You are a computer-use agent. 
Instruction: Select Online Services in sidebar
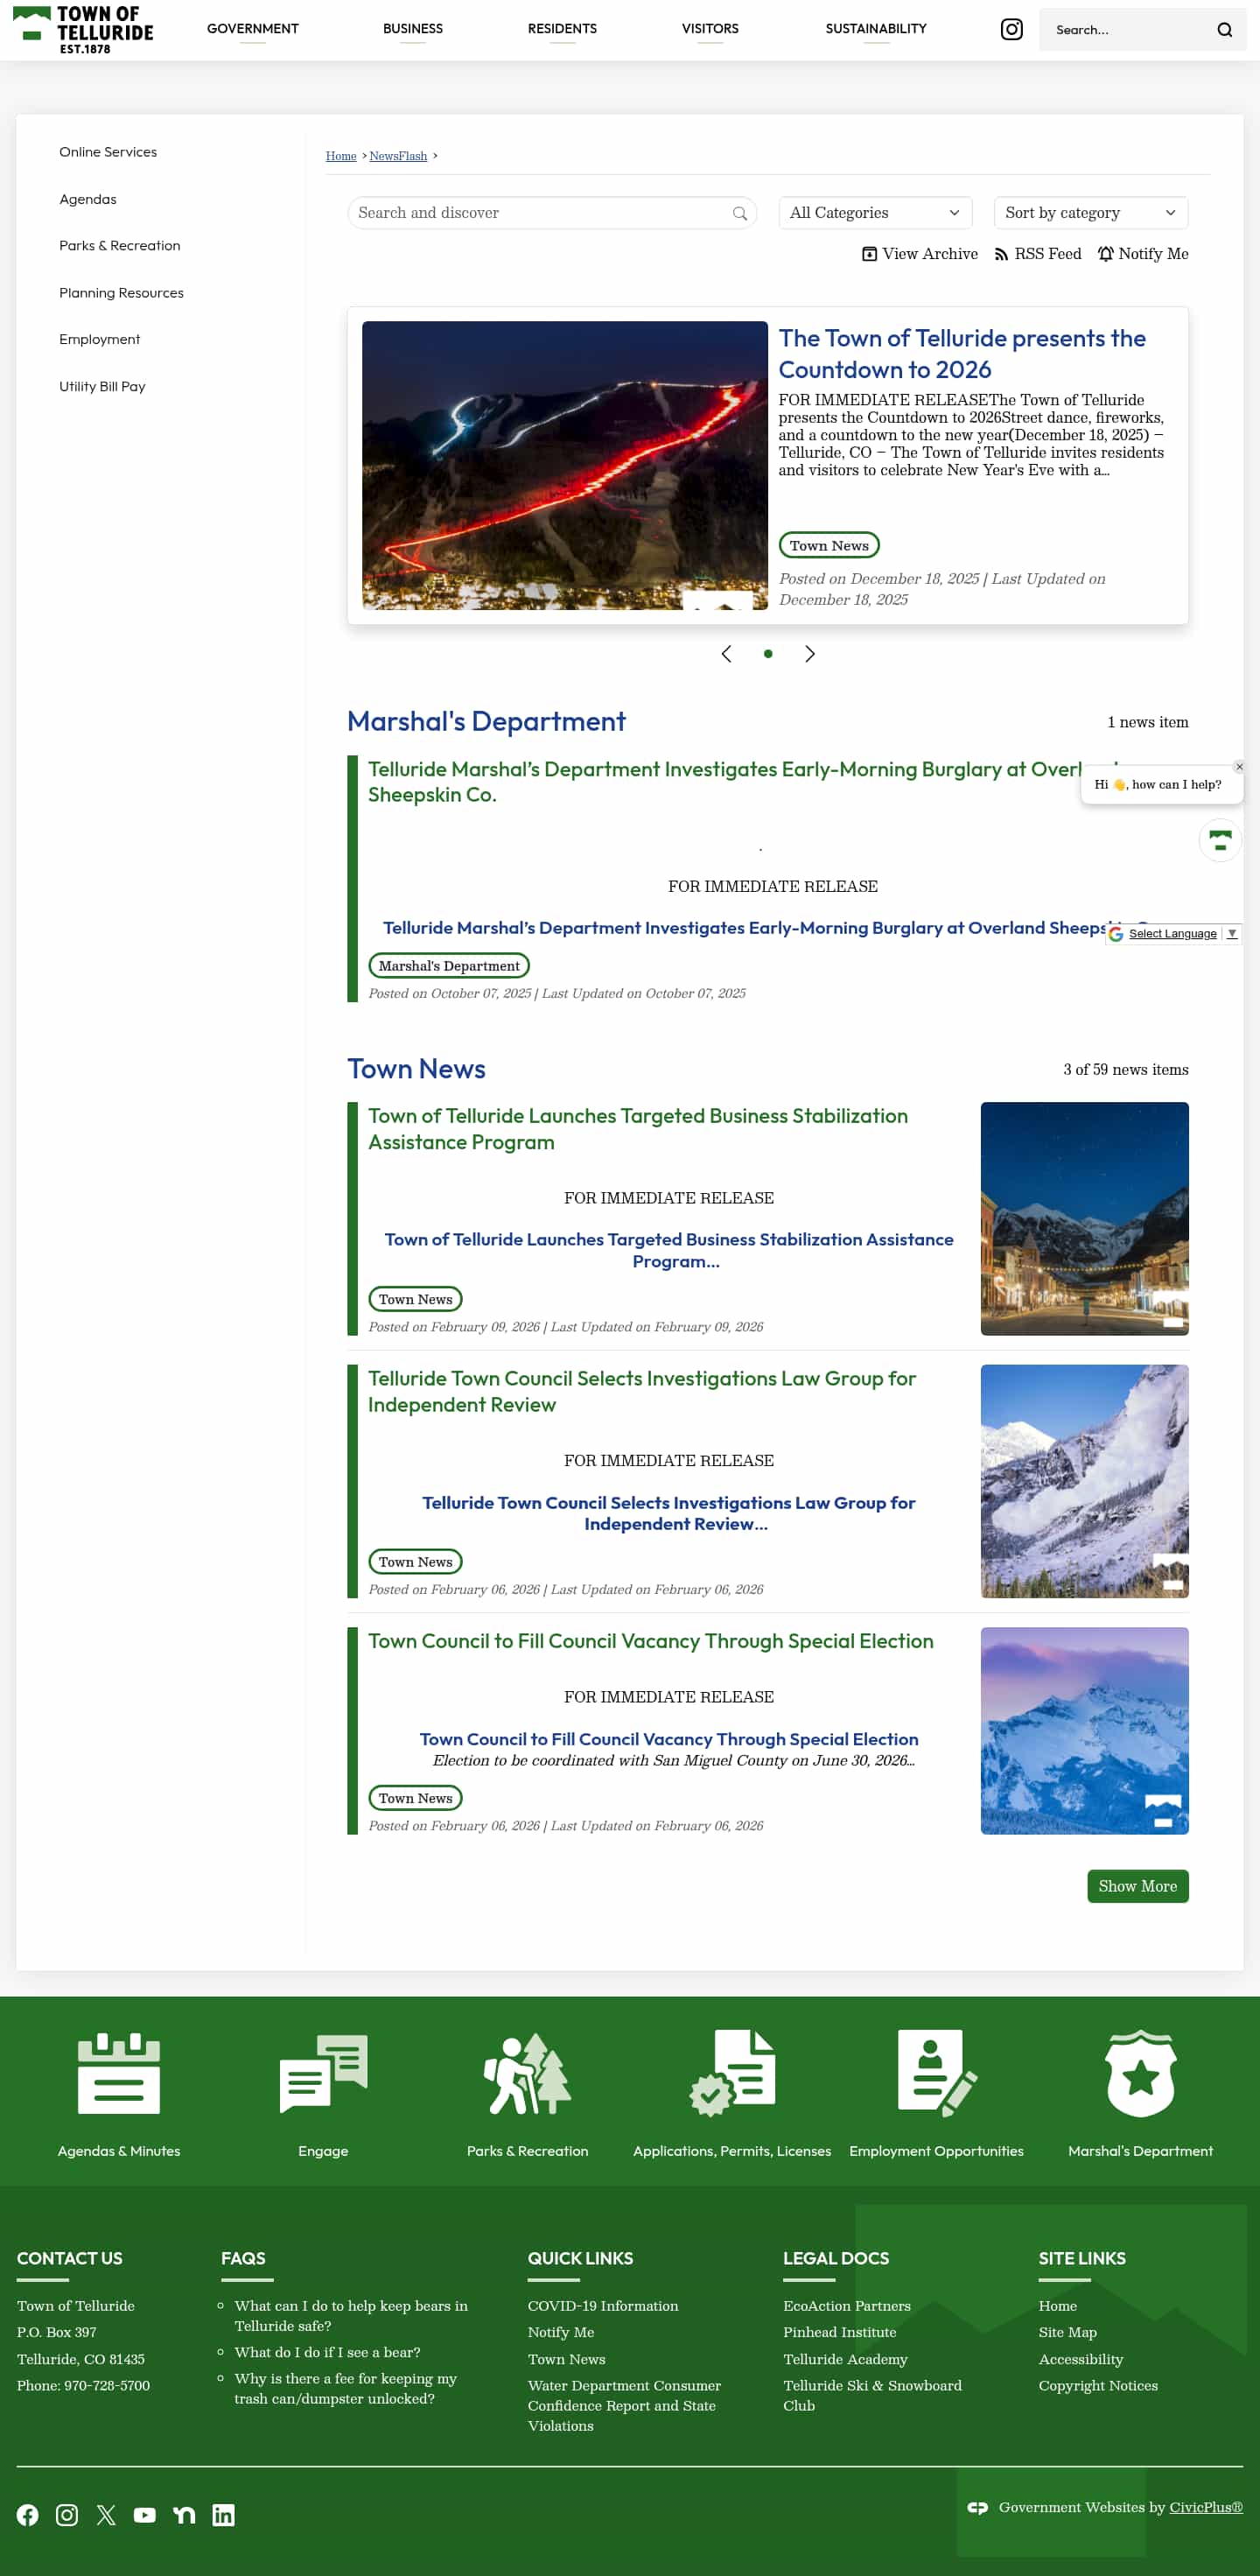click(108, 152)
